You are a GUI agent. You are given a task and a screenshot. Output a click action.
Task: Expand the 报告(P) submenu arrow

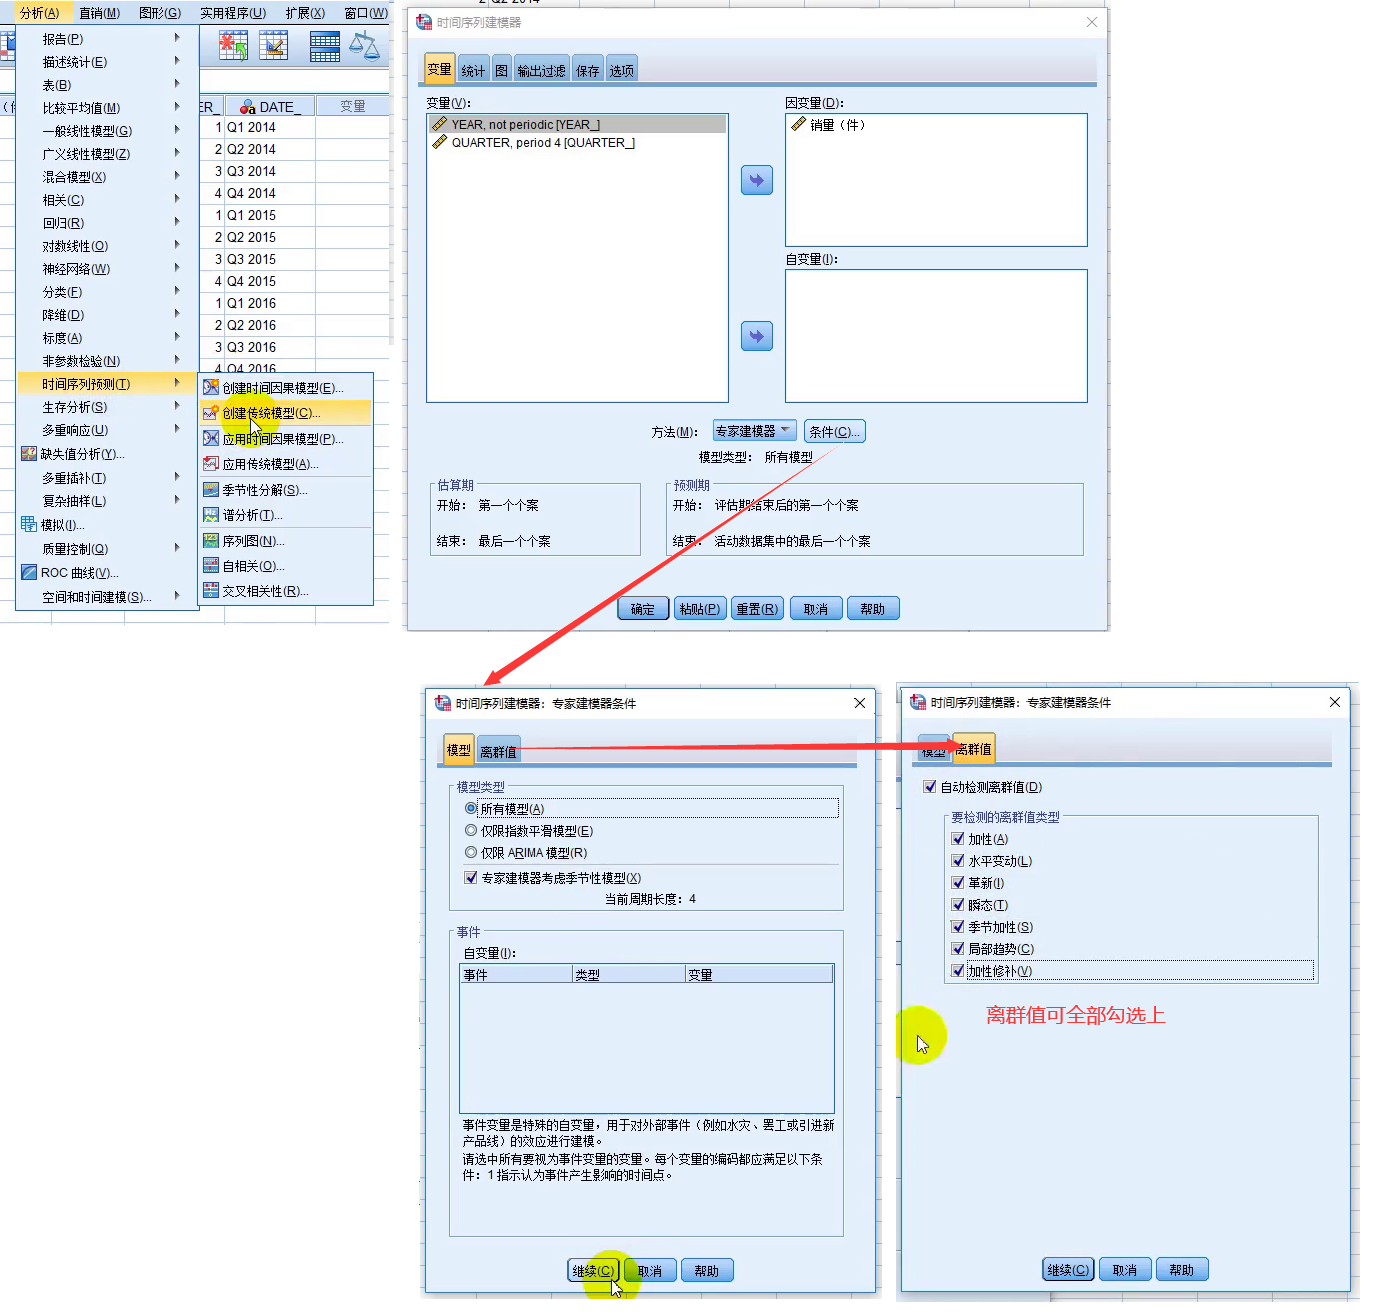(177, 38)
